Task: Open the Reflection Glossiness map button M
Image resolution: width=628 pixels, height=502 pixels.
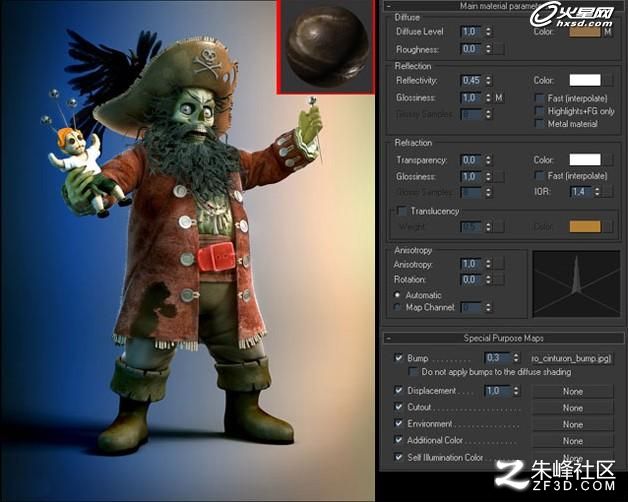Action: (x=499, y=98)
